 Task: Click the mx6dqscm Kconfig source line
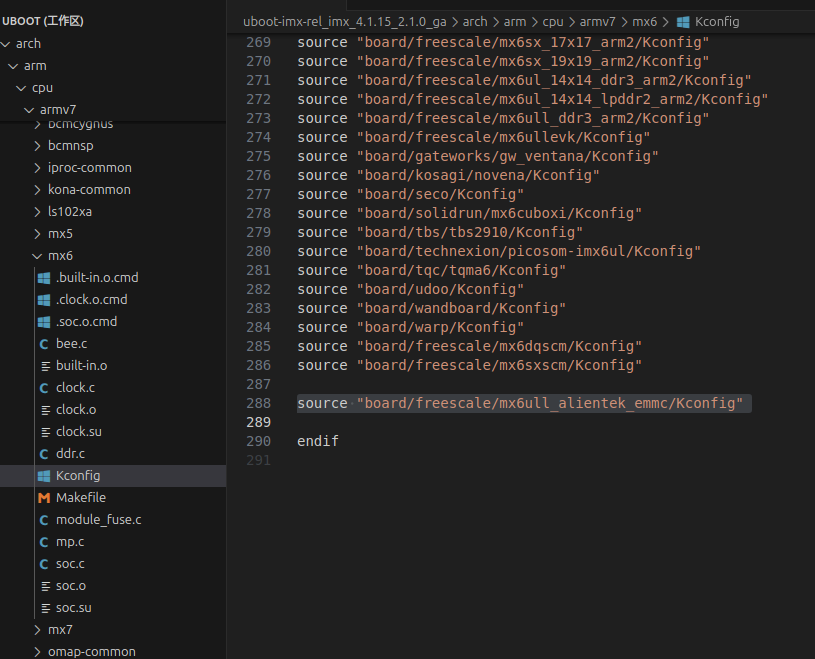coord(469,346)
